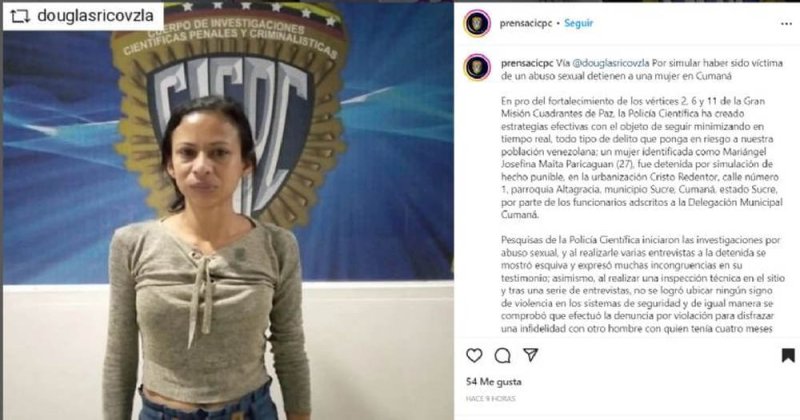Click the caption headline about abuso sexual
800x420 pixels.
tap(642, 70)
